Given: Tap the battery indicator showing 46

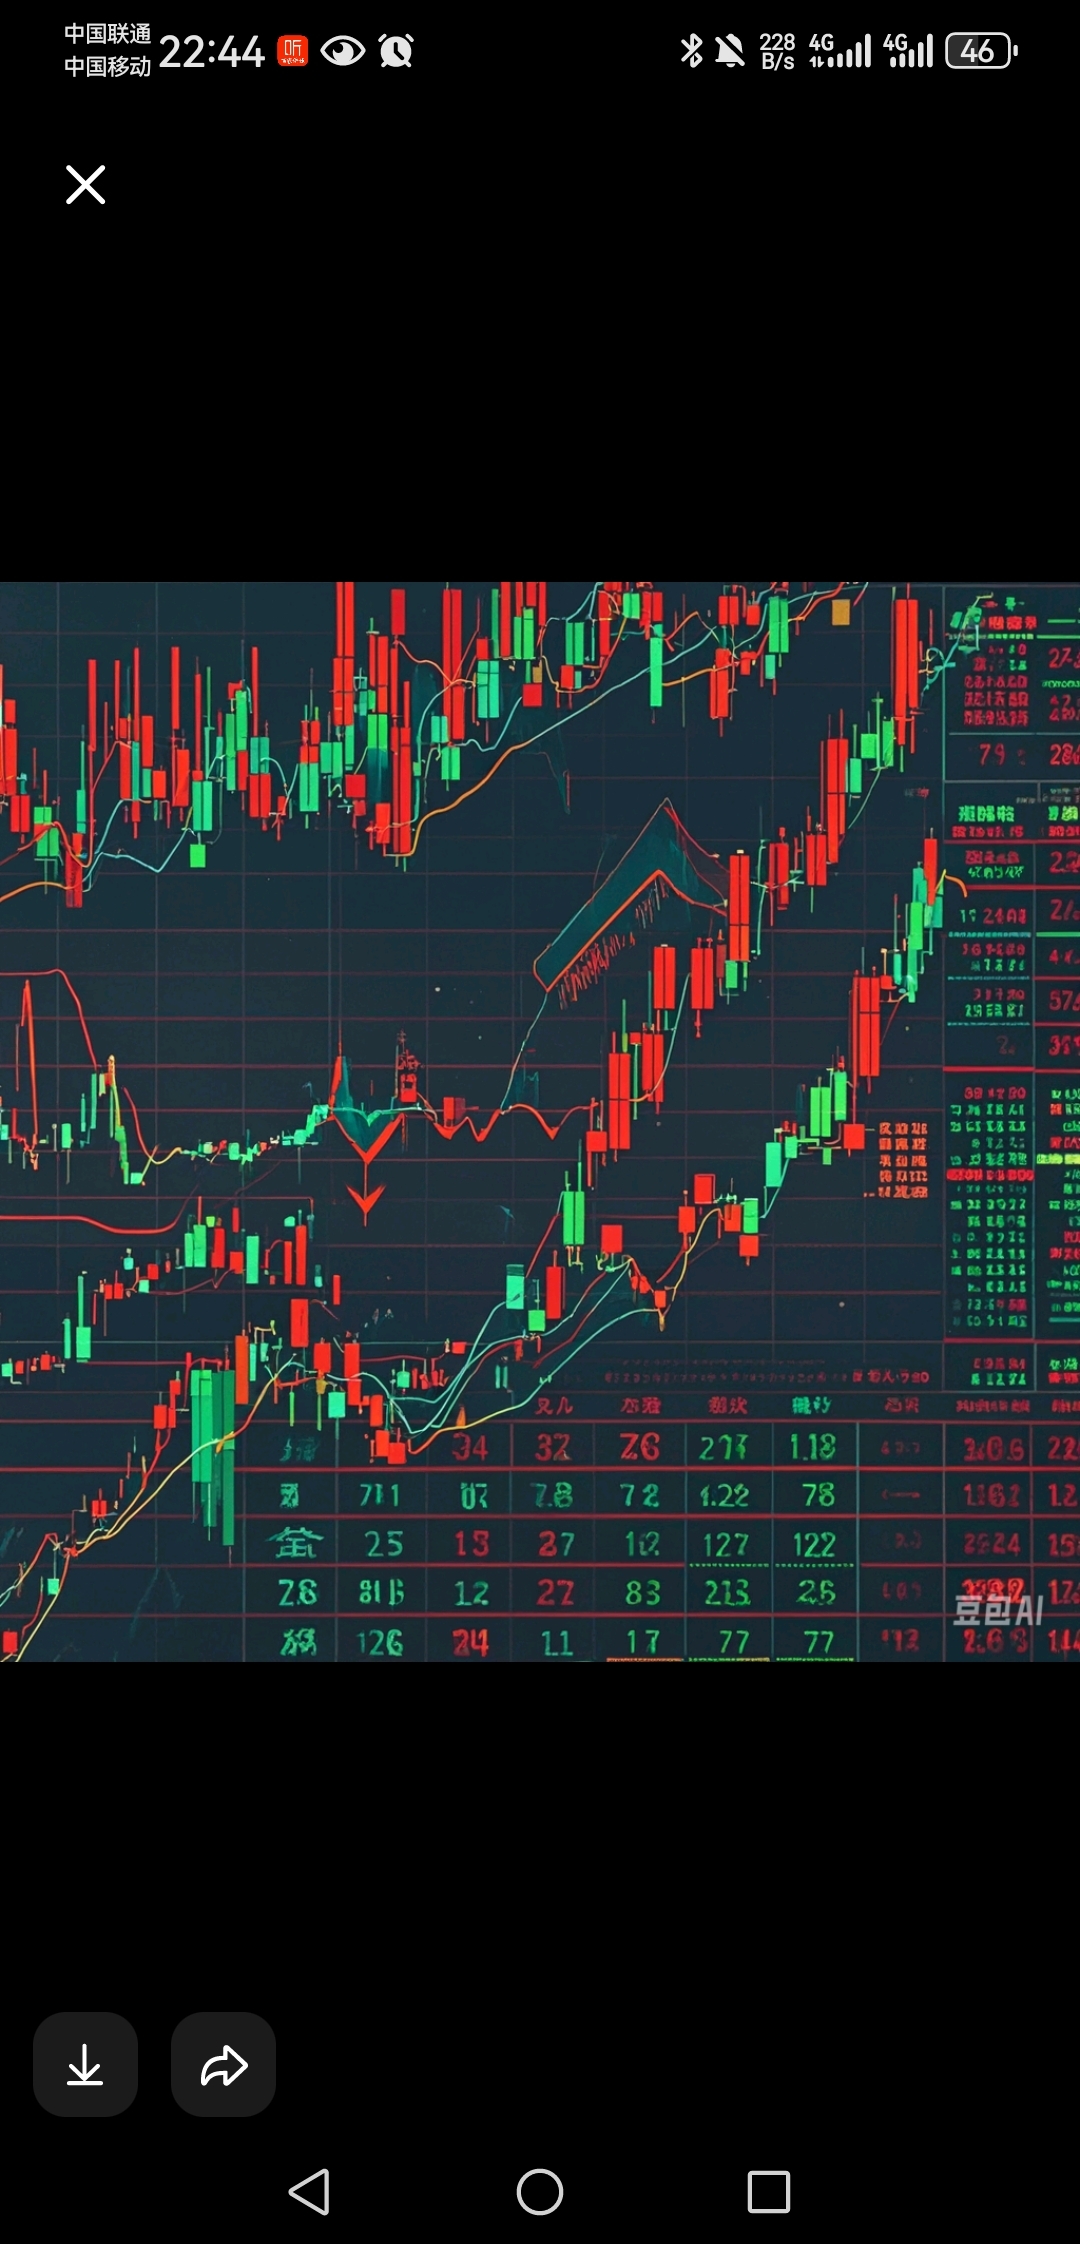Looking at the screenshot, I should 981,50.
